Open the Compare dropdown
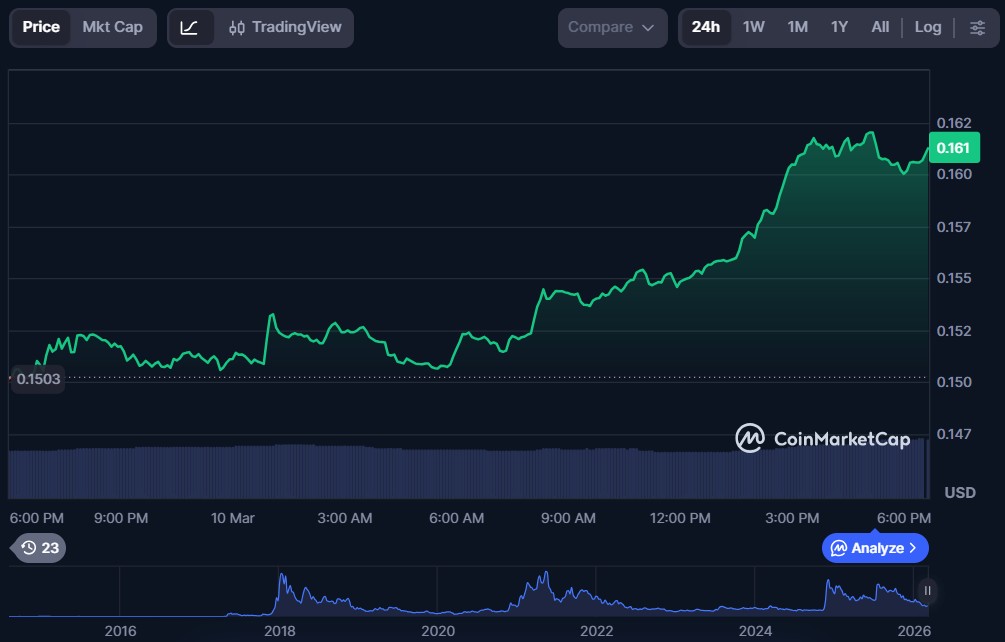The image size is (1005, 642). click(x=611, y=27)
